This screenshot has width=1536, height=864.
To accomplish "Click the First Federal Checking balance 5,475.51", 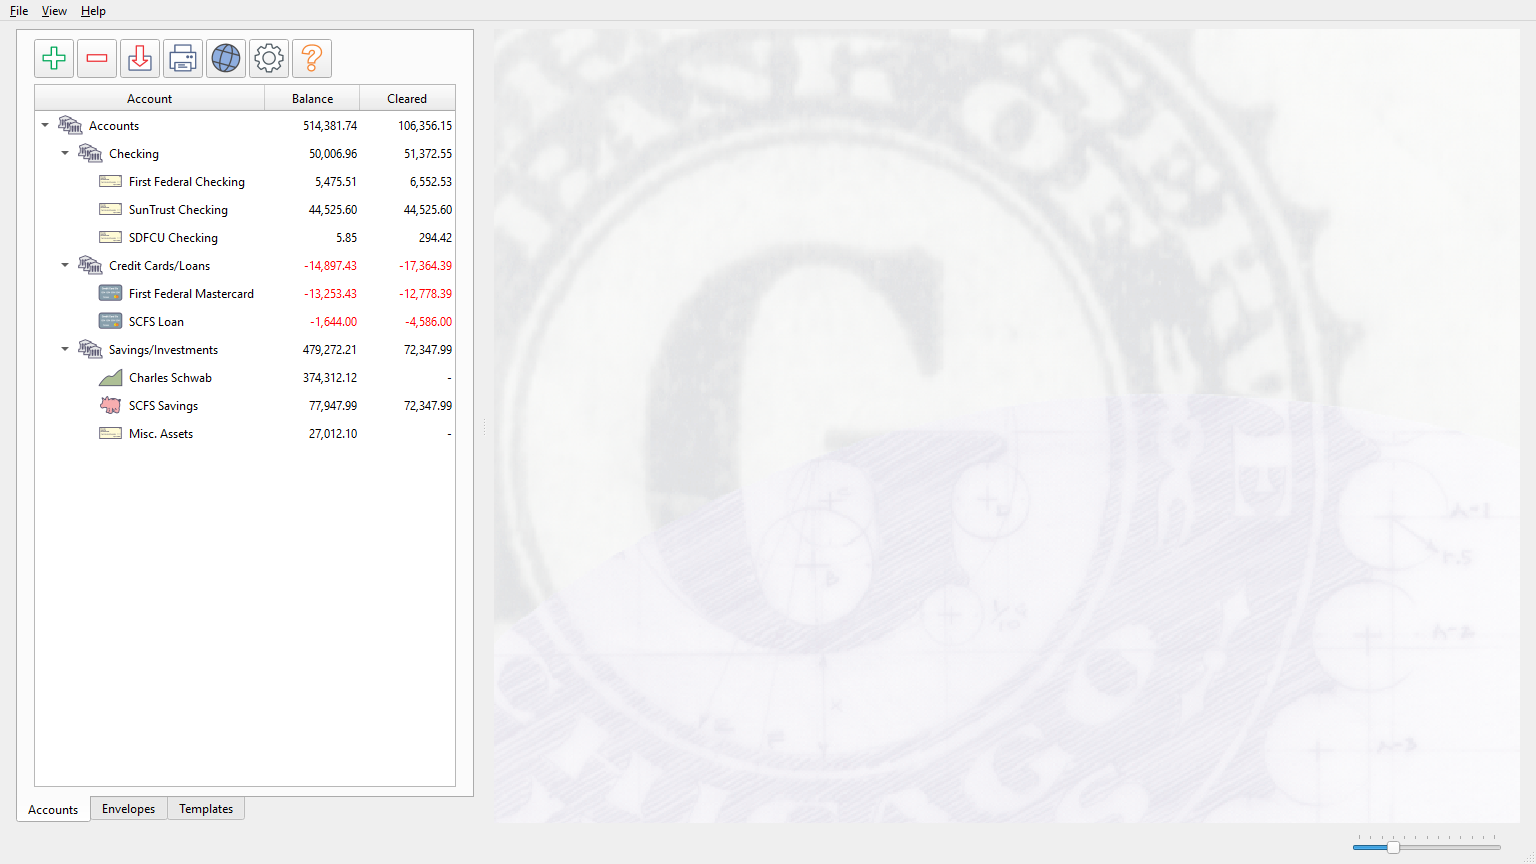I will pos(336,182).
